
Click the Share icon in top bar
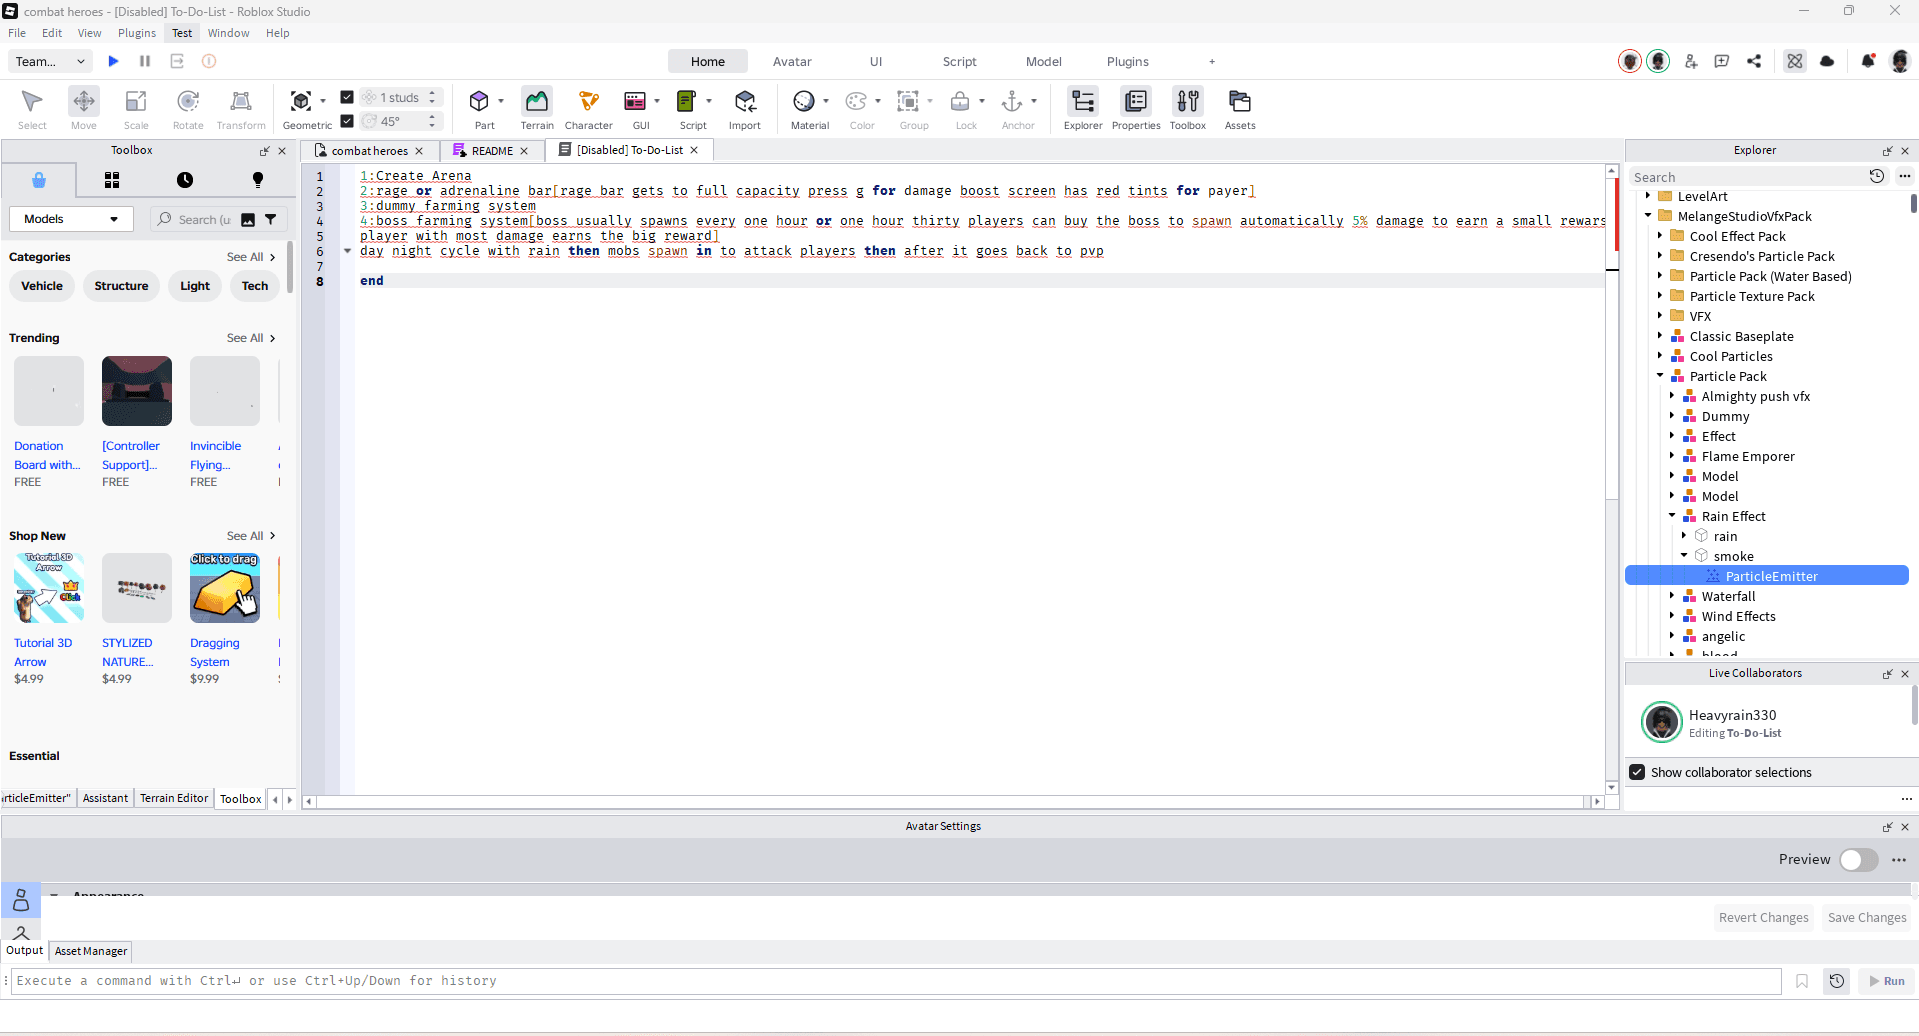[1754, 61]
